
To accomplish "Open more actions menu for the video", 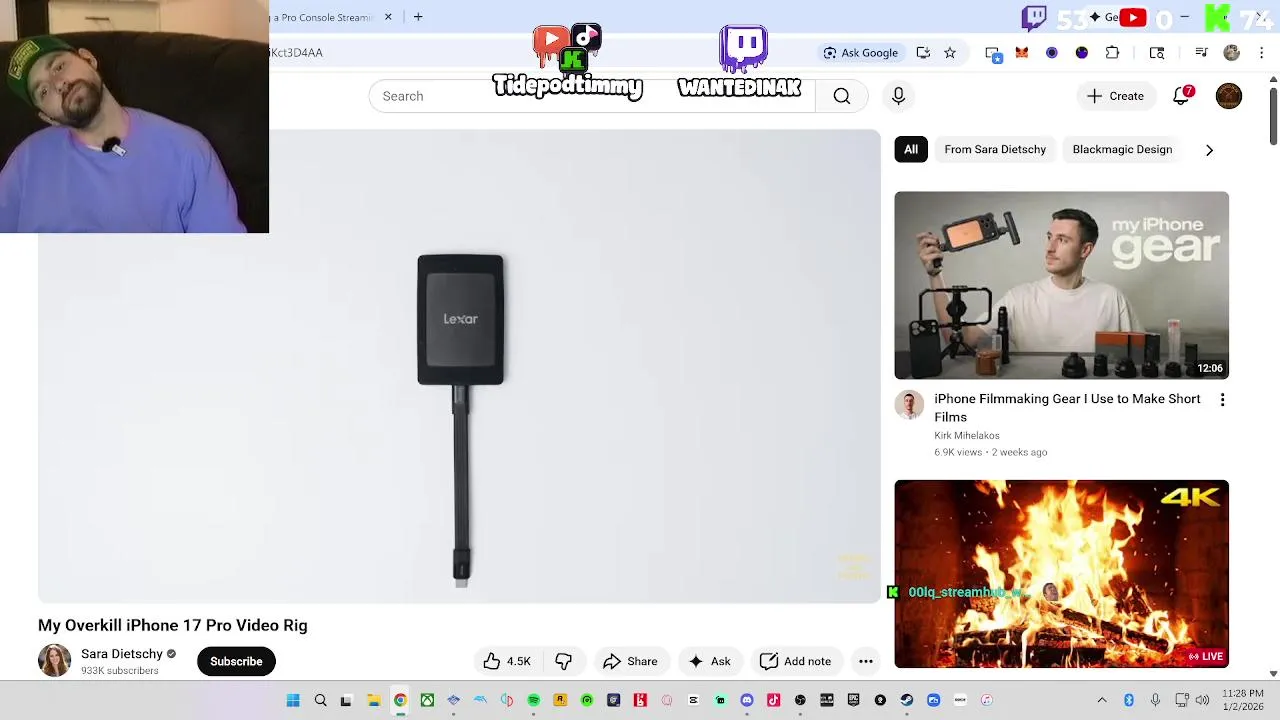I will (866, 661).
